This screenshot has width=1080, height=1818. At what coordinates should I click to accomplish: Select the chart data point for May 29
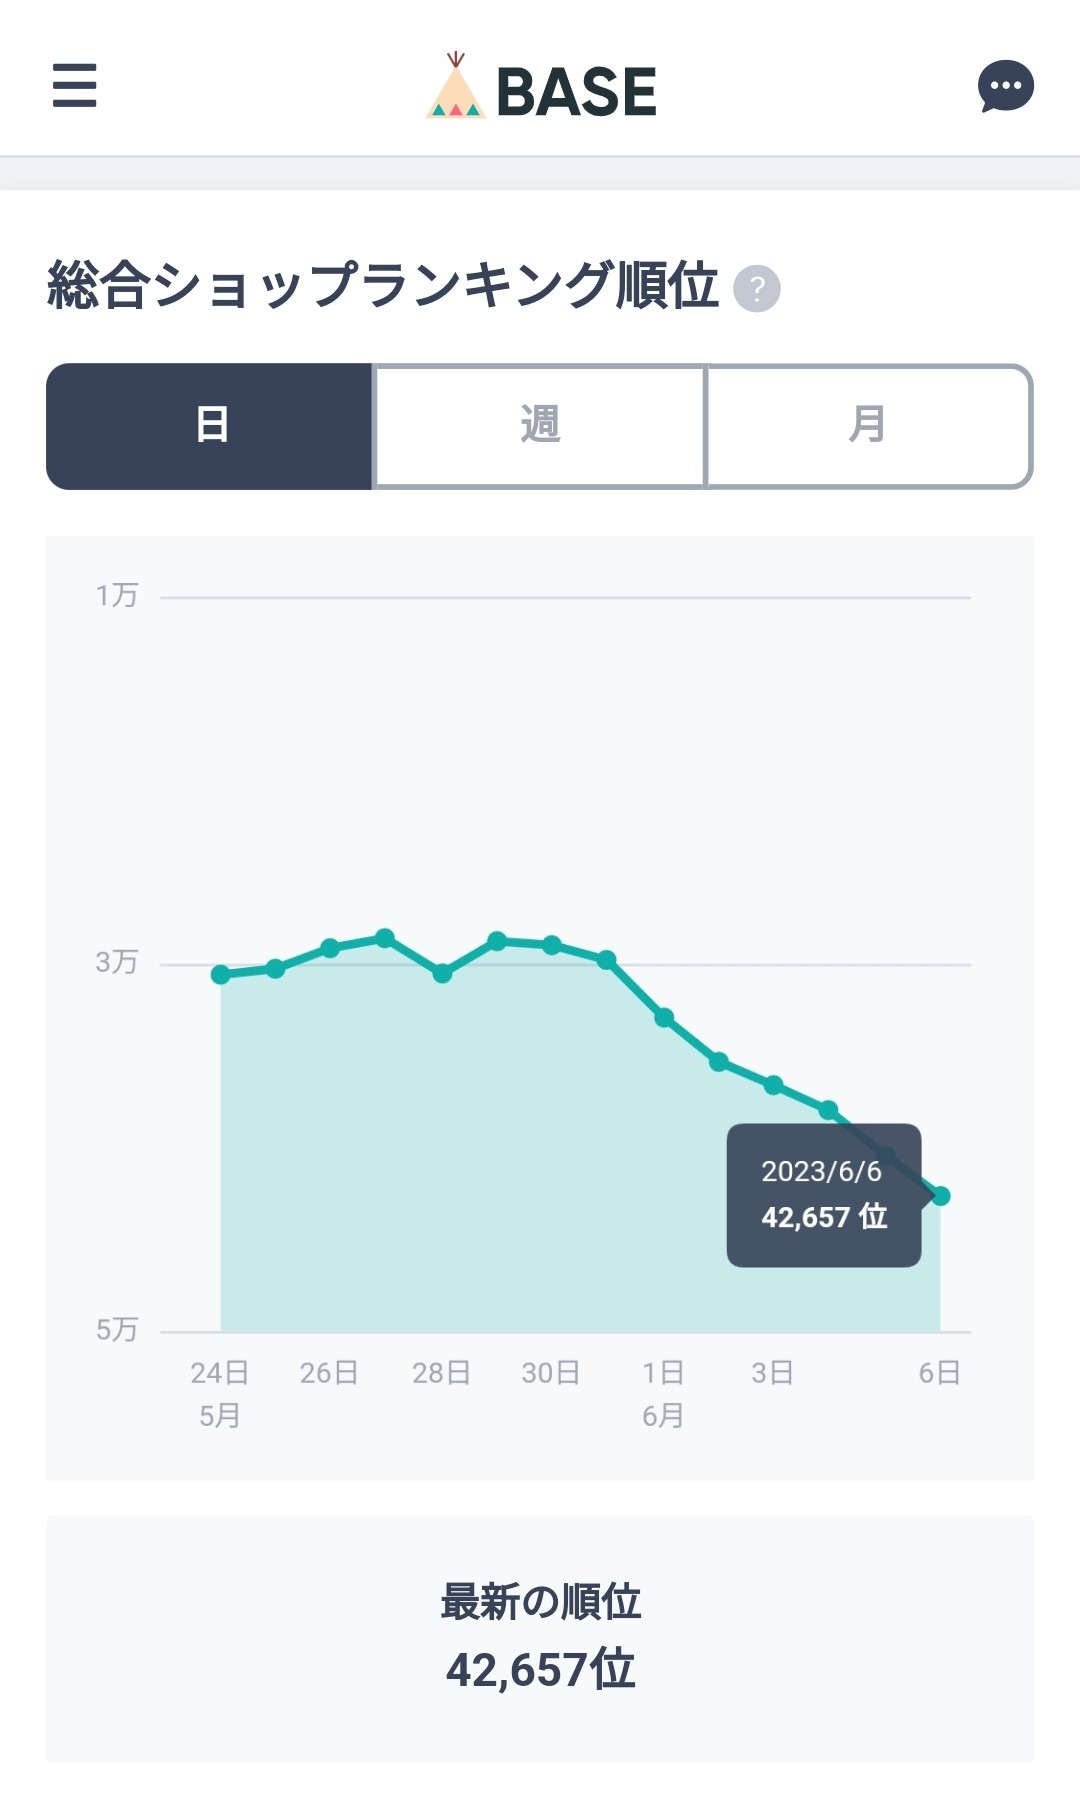[x=497, y=941]
